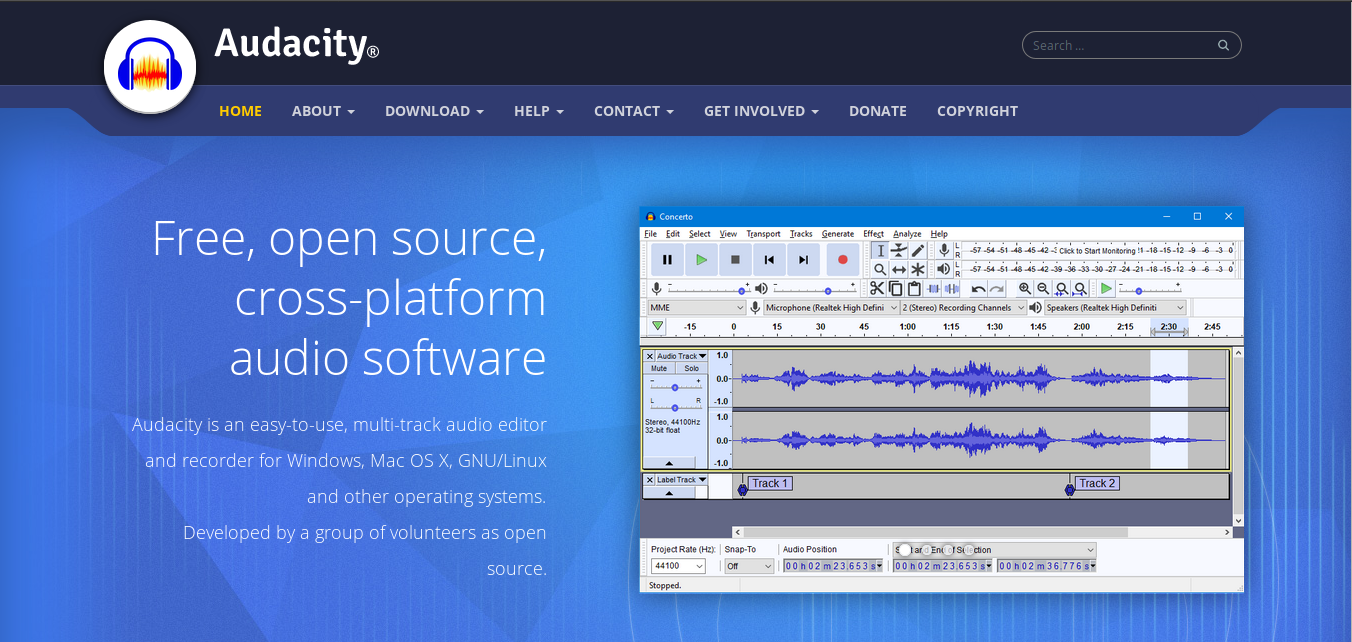
Task: Click the recording meter microphone icon
Action: pos(943,250)
